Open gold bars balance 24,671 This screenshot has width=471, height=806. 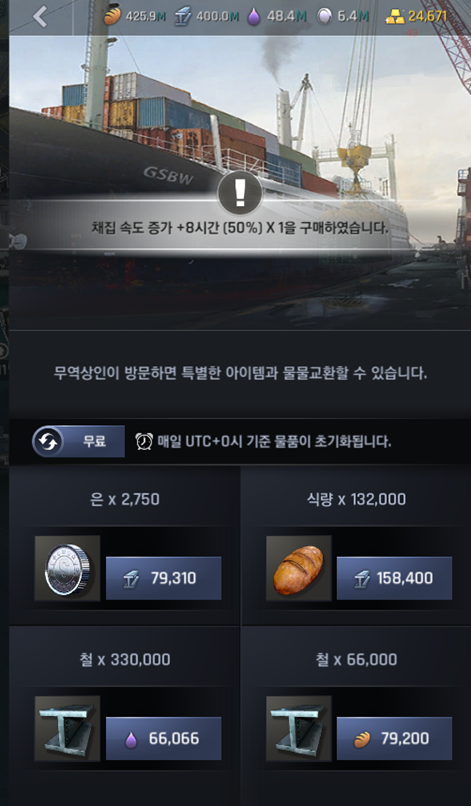416,16
